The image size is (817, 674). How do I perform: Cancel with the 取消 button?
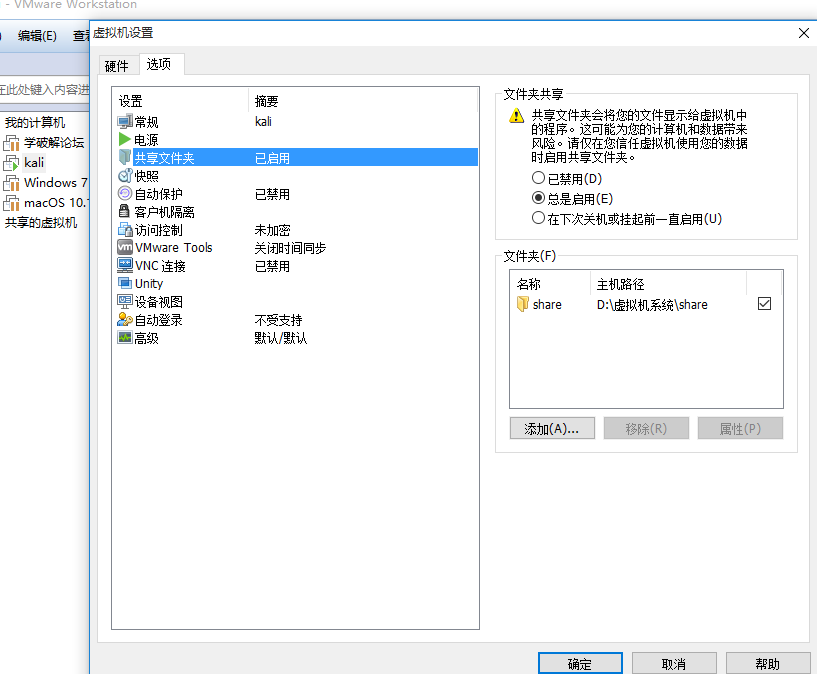coord(674,664)
